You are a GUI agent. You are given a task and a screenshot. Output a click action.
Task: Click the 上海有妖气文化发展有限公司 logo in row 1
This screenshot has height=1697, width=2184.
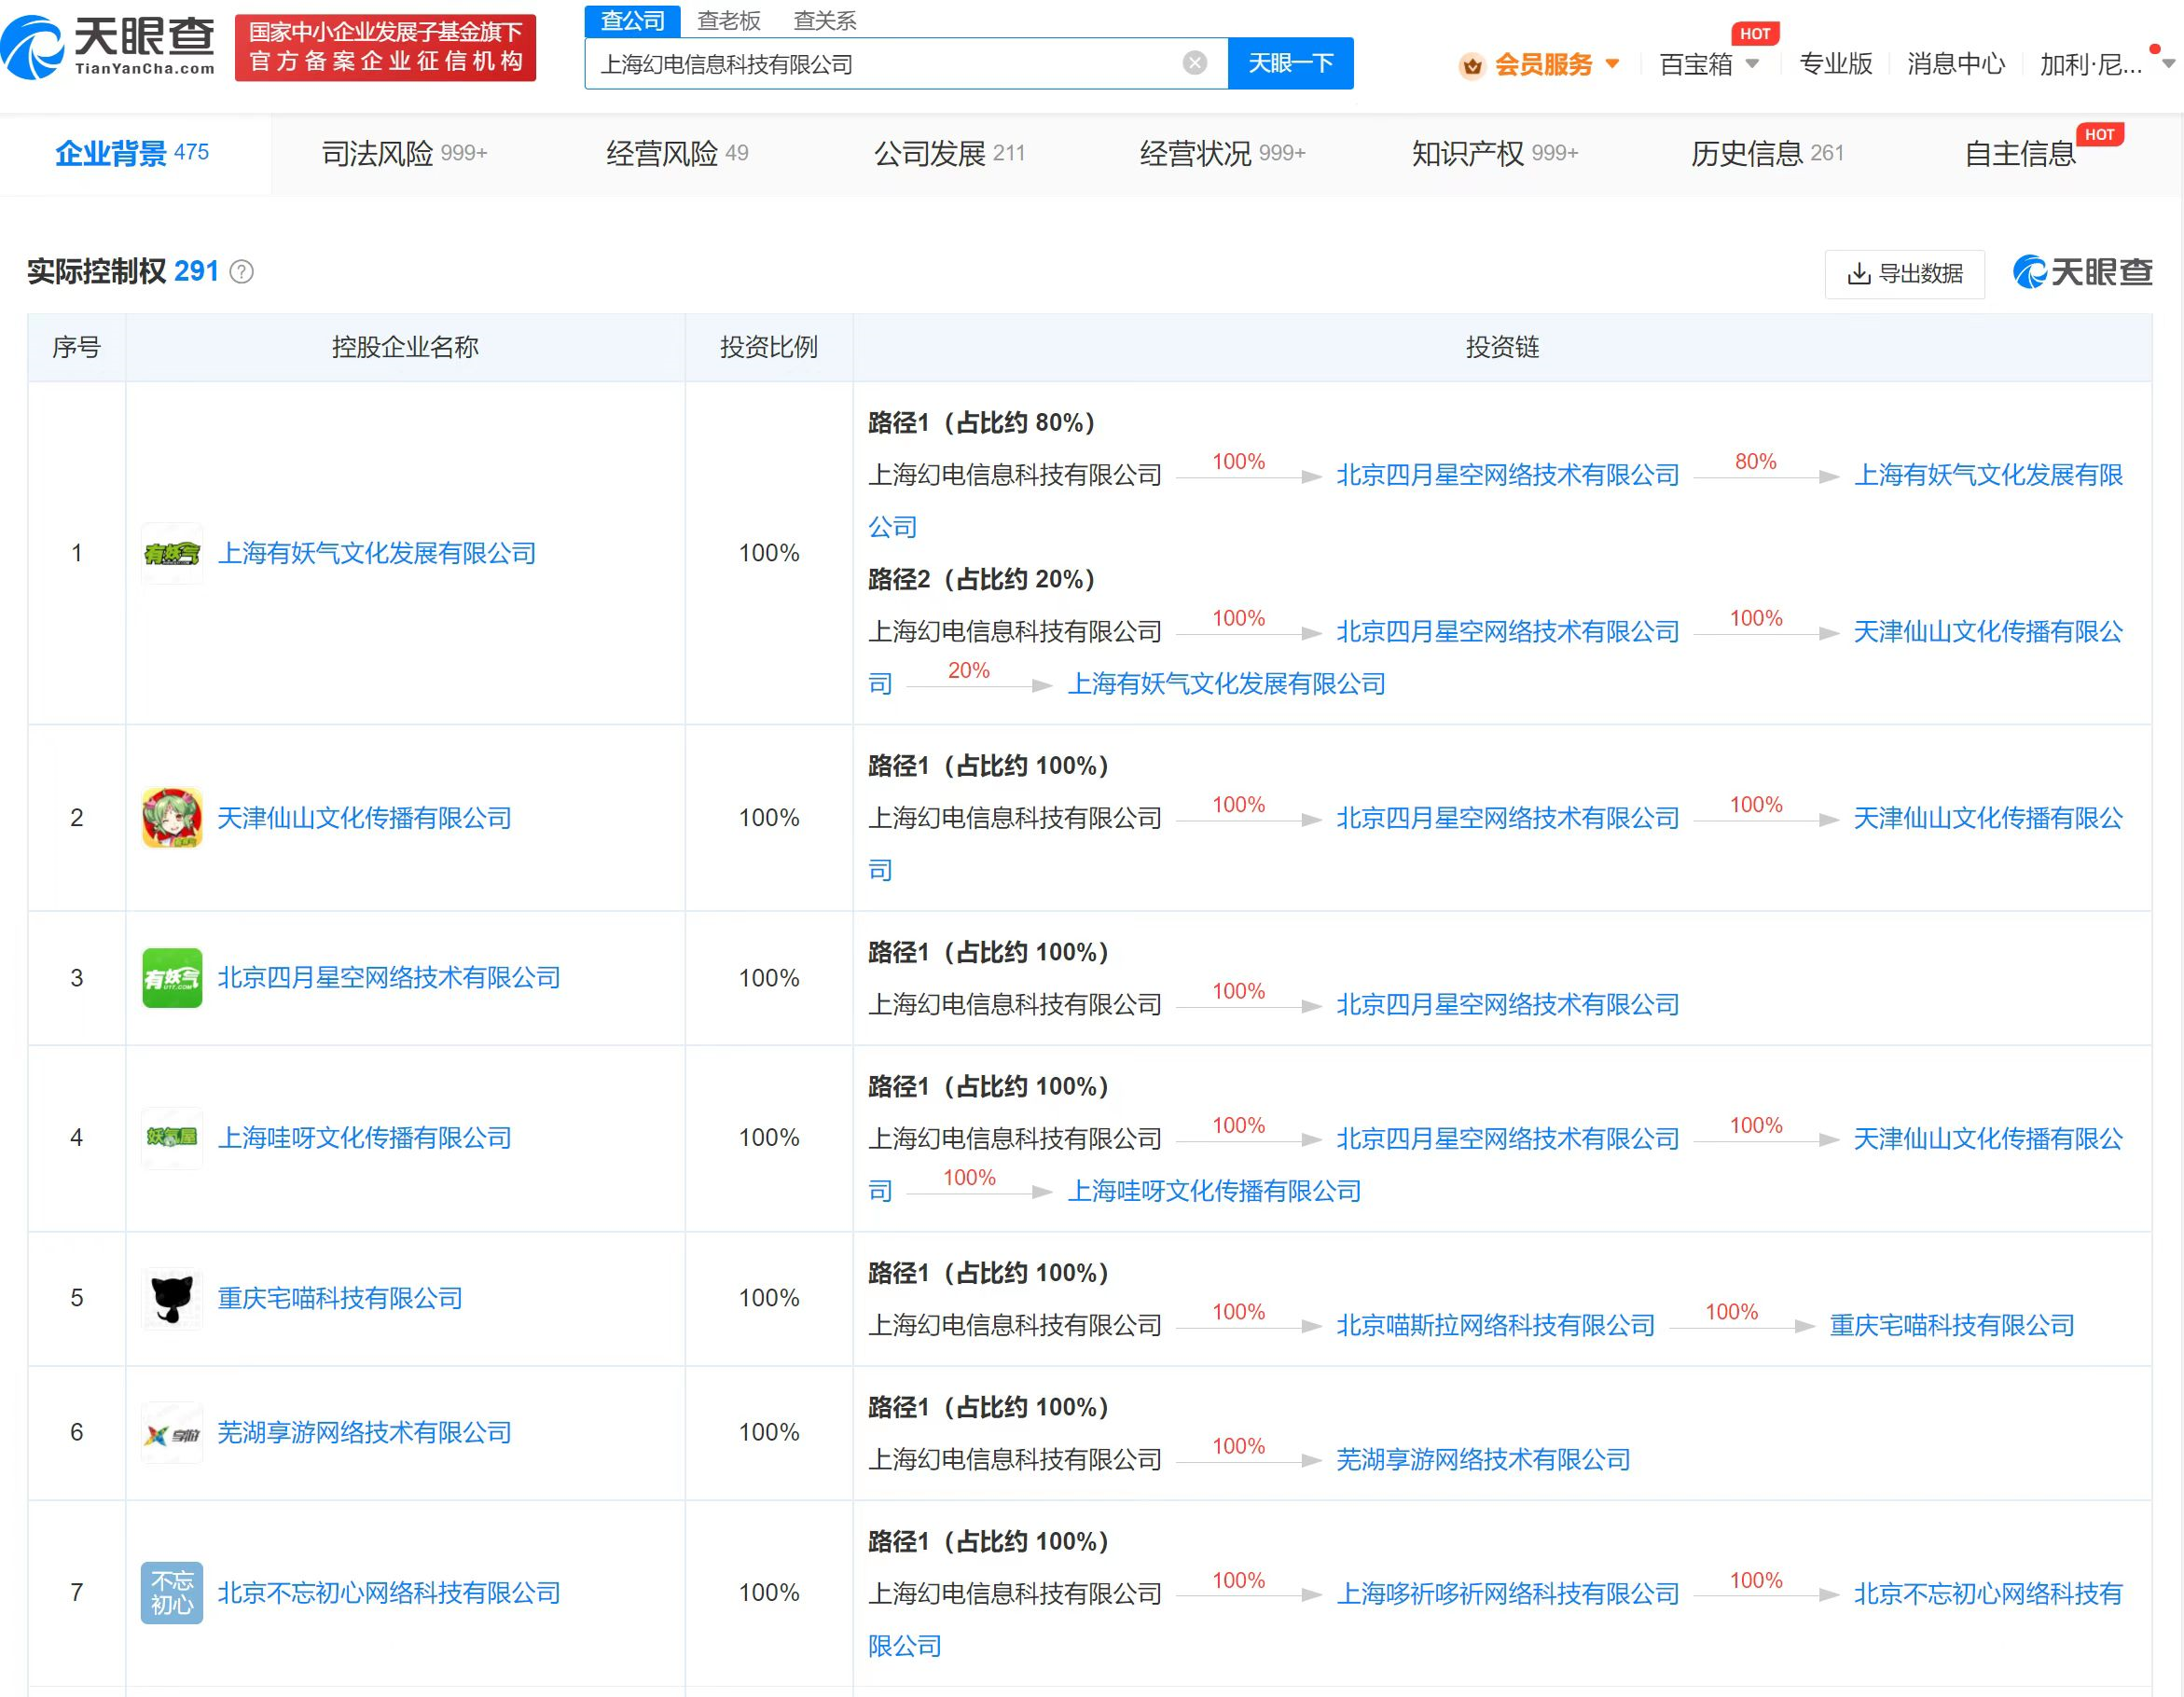172,553
